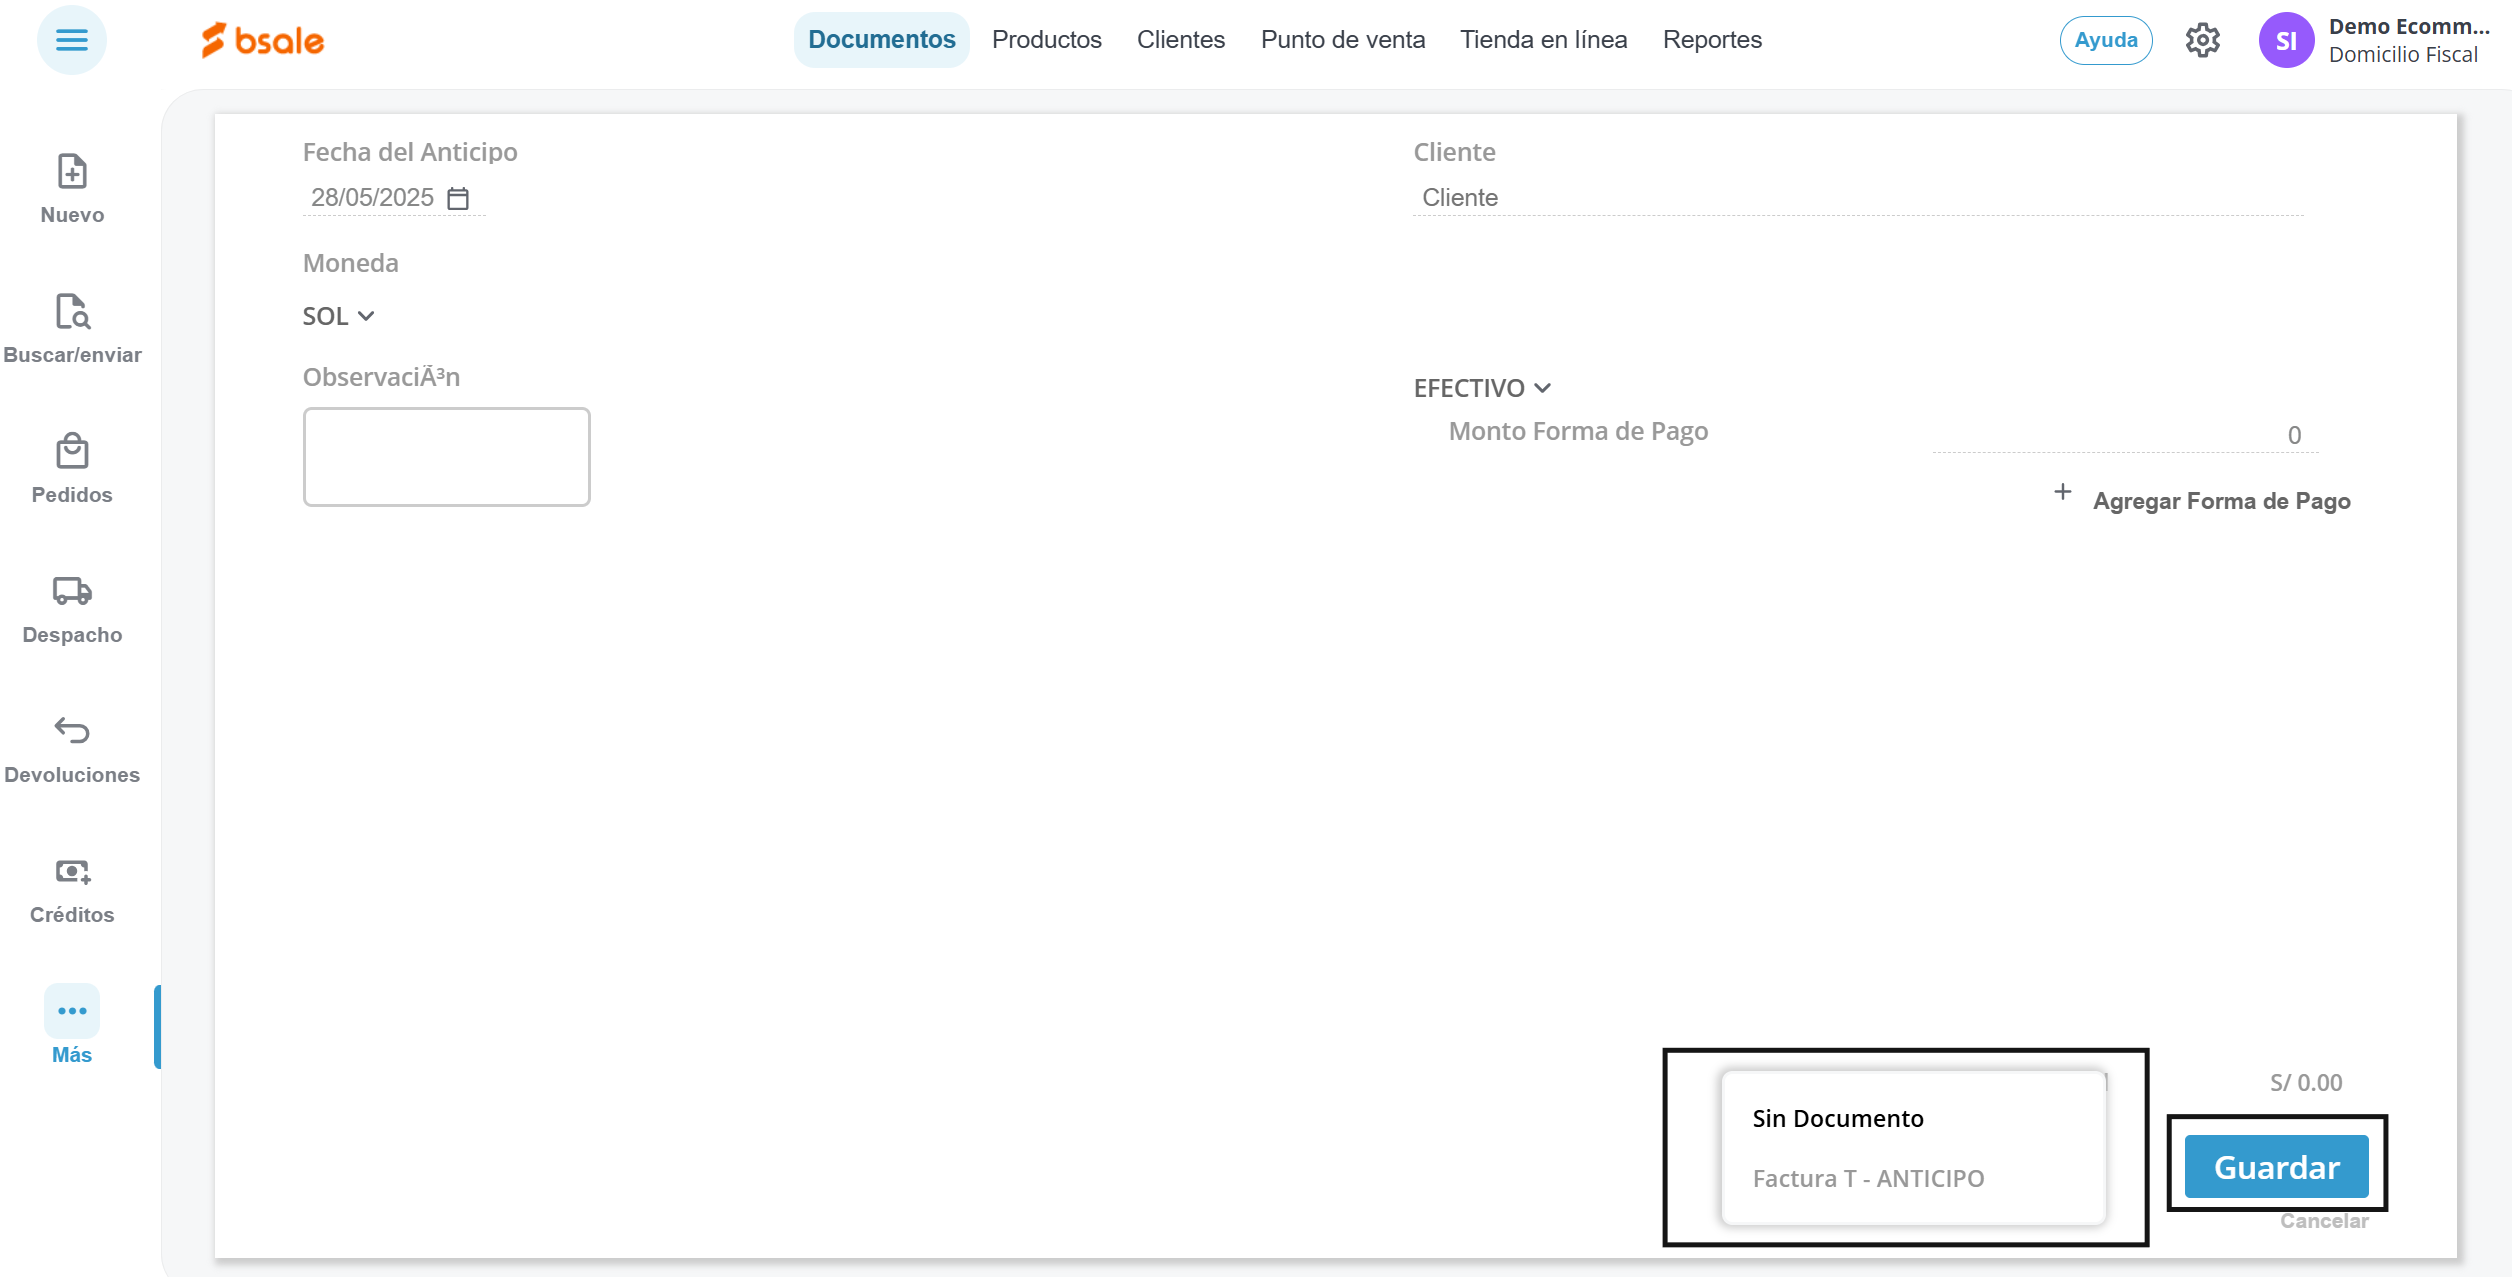Click the Nuevo document icon

(x=72, y=172)
